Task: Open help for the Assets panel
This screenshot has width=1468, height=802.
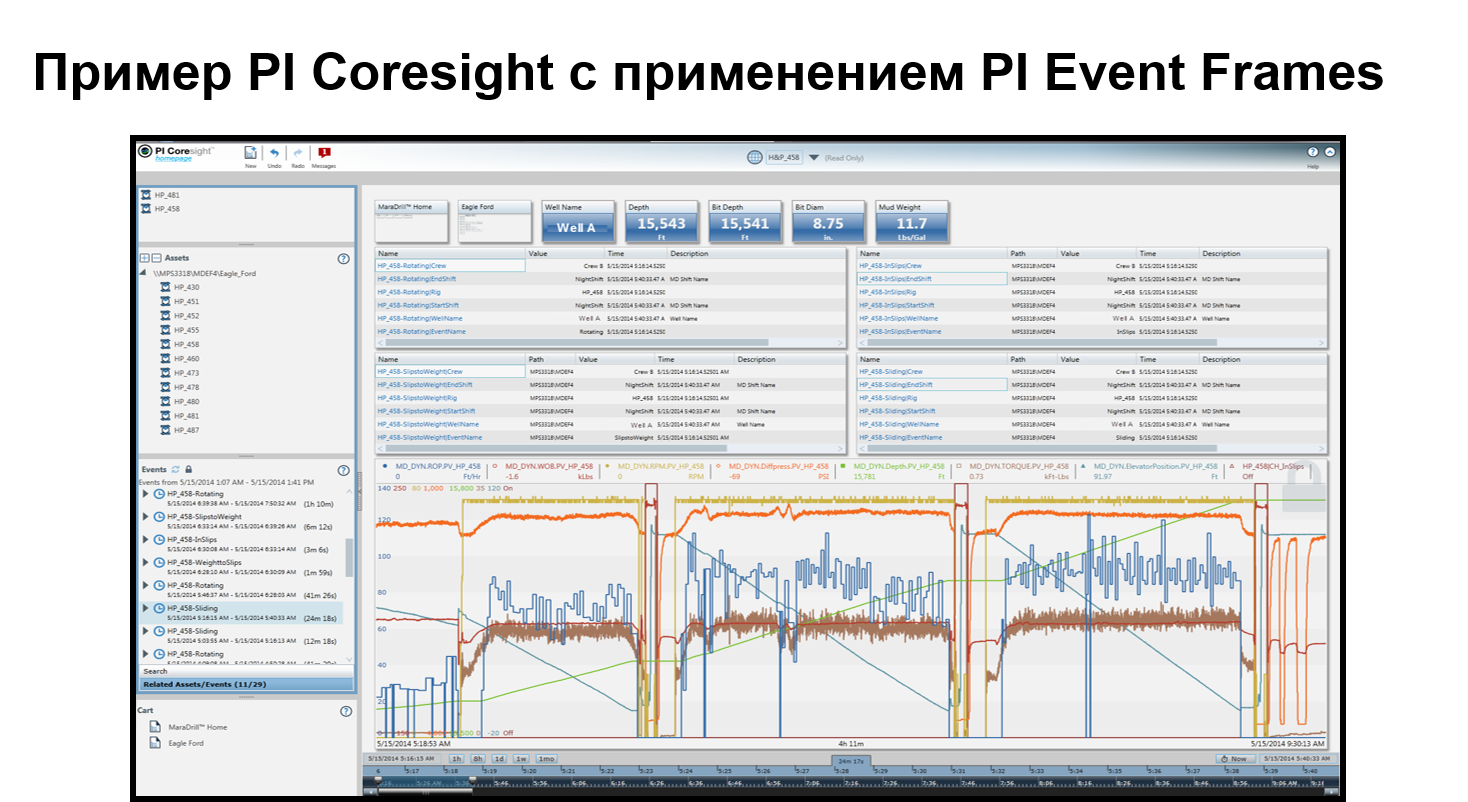Action: (x=344, y=258)
